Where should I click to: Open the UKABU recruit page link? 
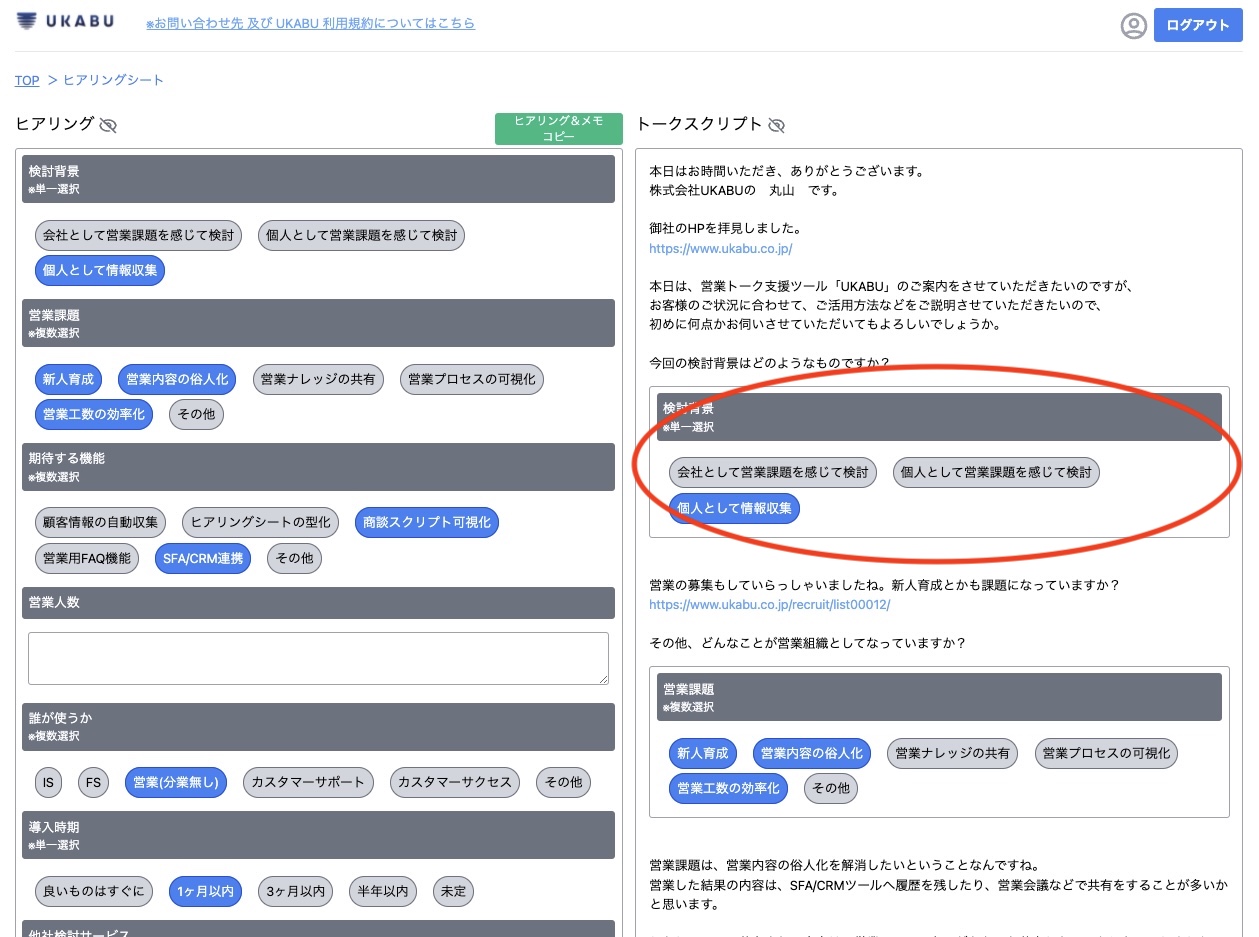pyautogui.click(x=768, y=604)
